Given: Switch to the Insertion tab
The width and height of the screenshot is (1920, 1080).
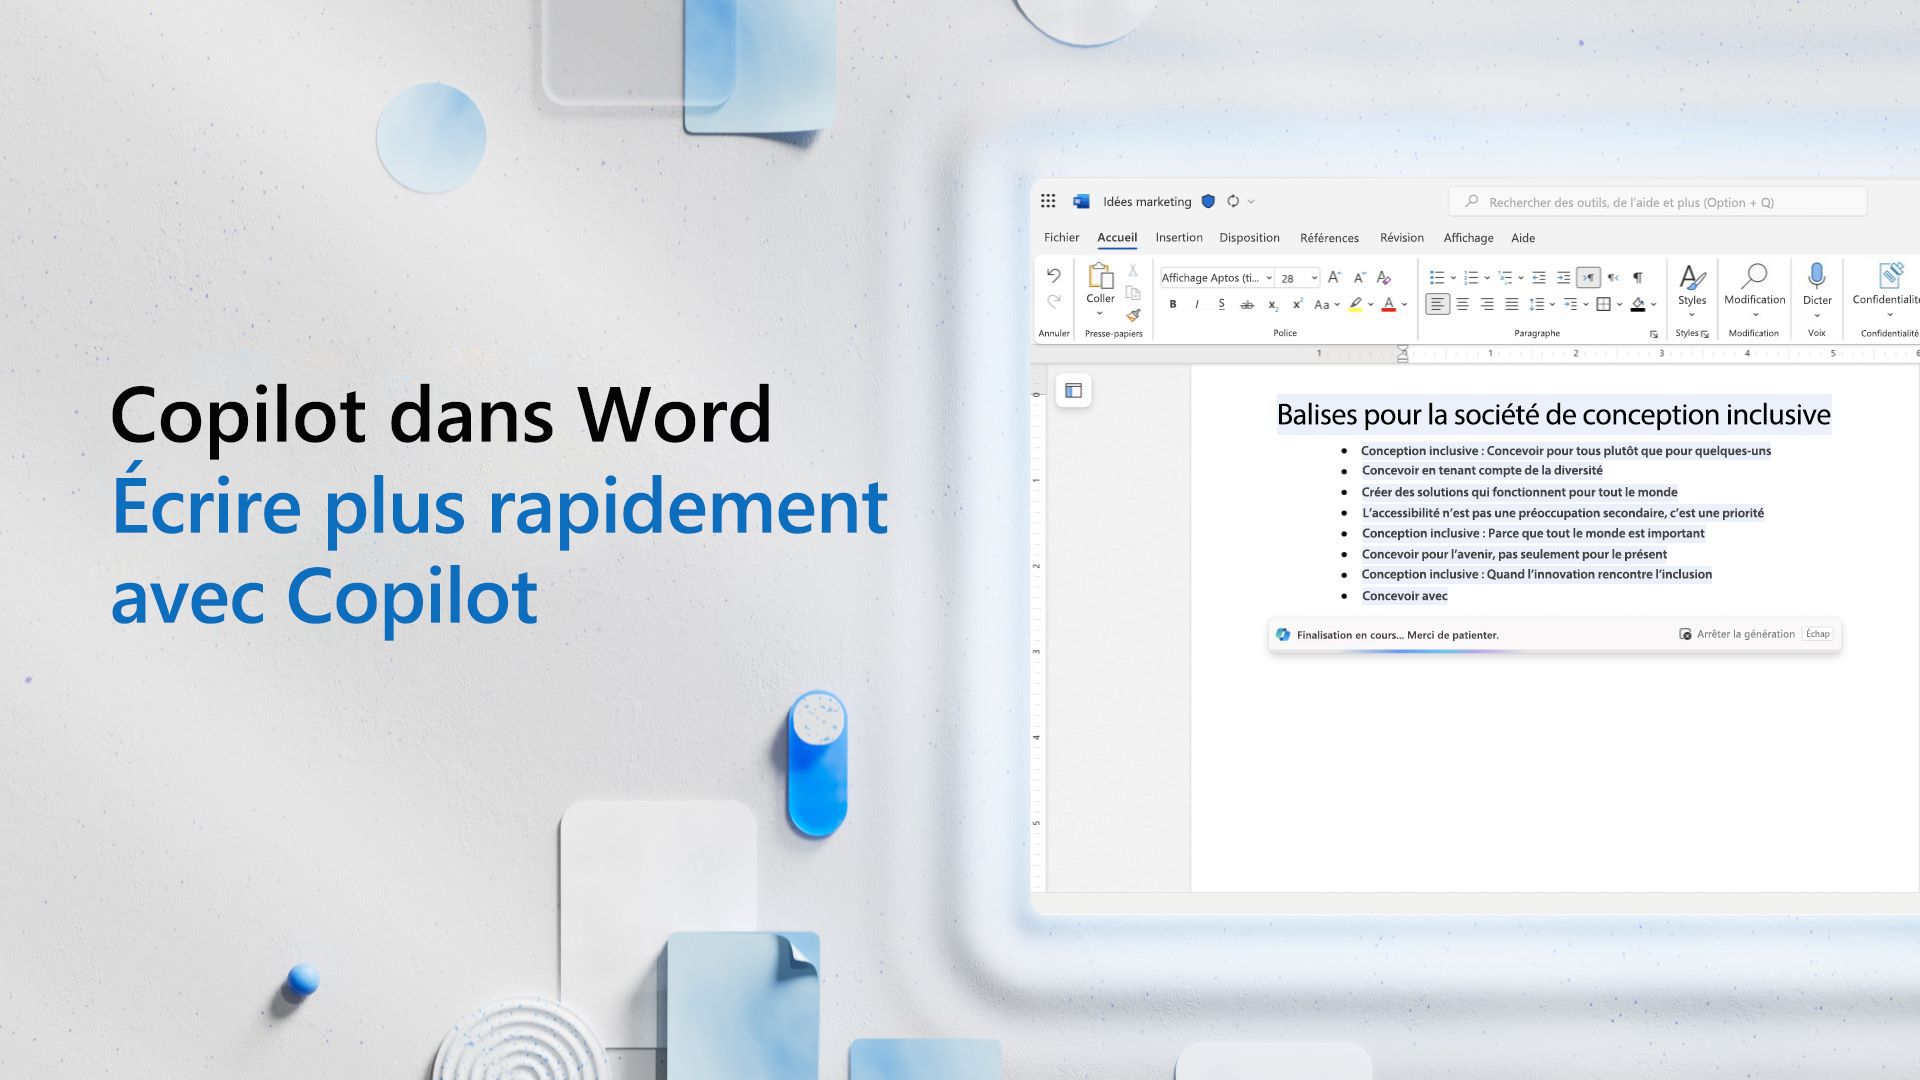Looking at the screenshot, I should point(1179,237).
